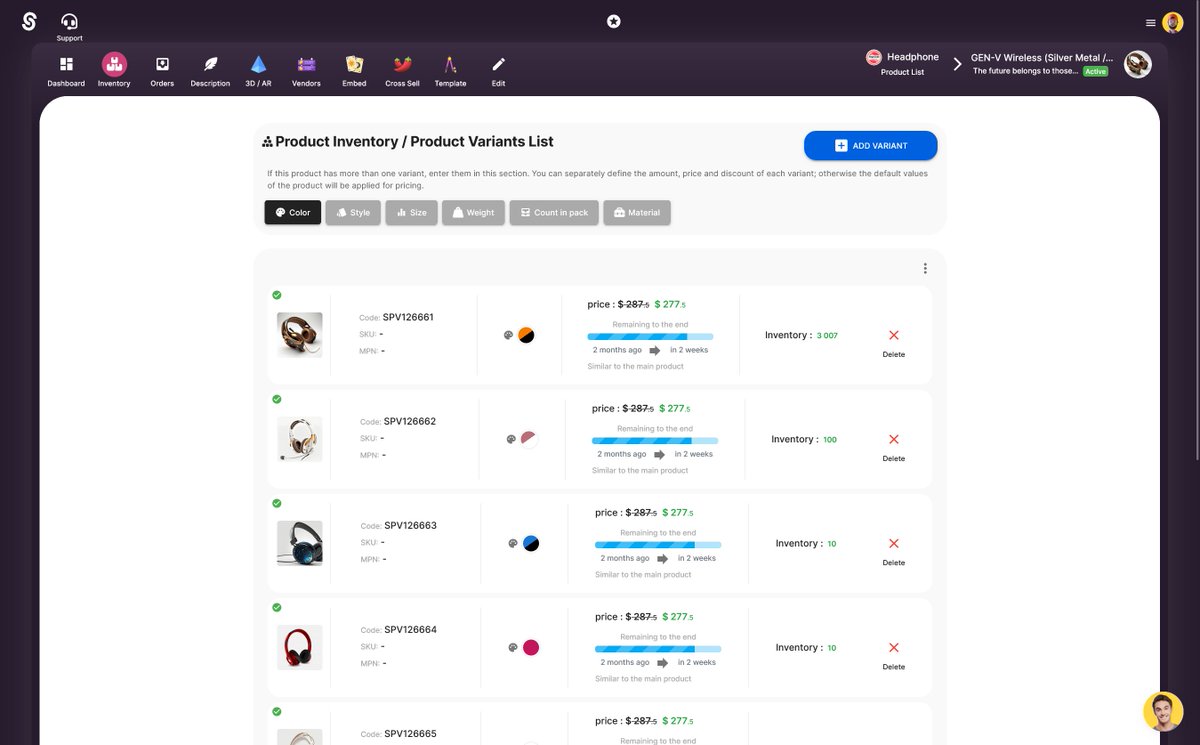Click the Active status badge
This screenshot has height=745, width=1200.
point(1096,72)
